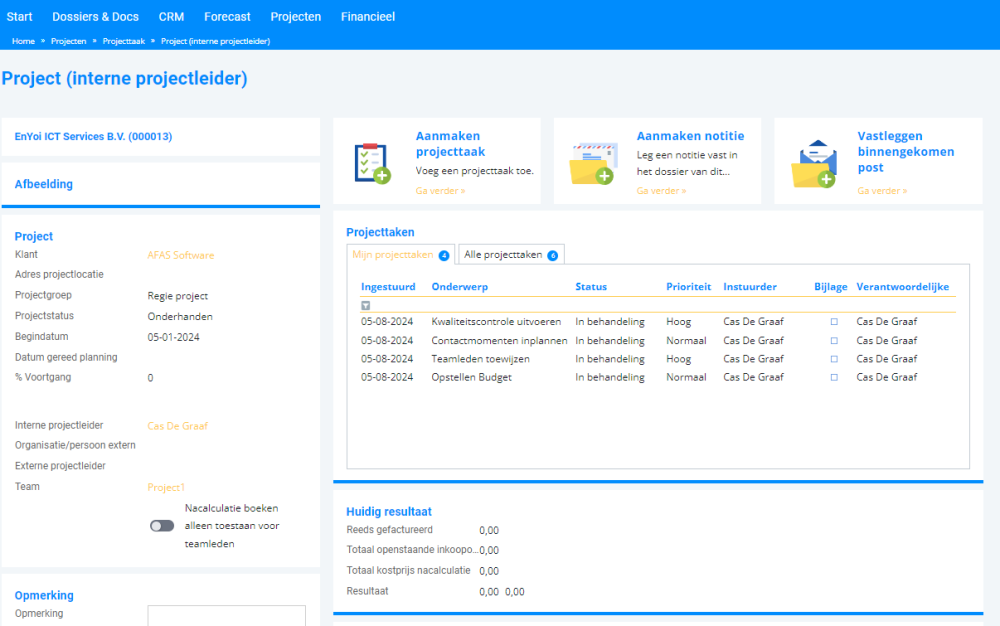1000x626 pixels.
Task: Select the Opstellen Budget task row
Action: pyautogui.click(x=658, y=377)
